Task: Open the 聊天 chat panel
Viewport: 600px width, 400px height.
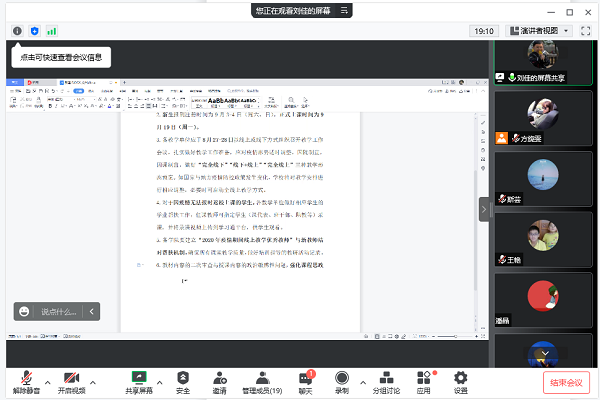Action: pyautogui.click(x=305, y=382)
